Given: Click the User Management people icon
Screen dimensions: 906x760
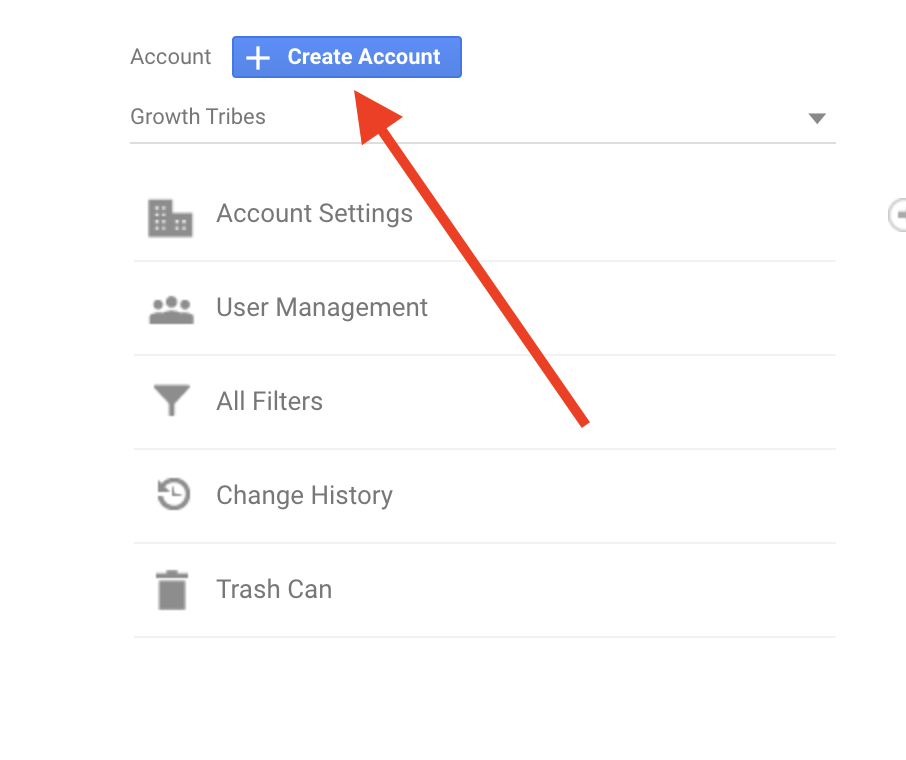Looking at the screenshot, I should 171,310.
